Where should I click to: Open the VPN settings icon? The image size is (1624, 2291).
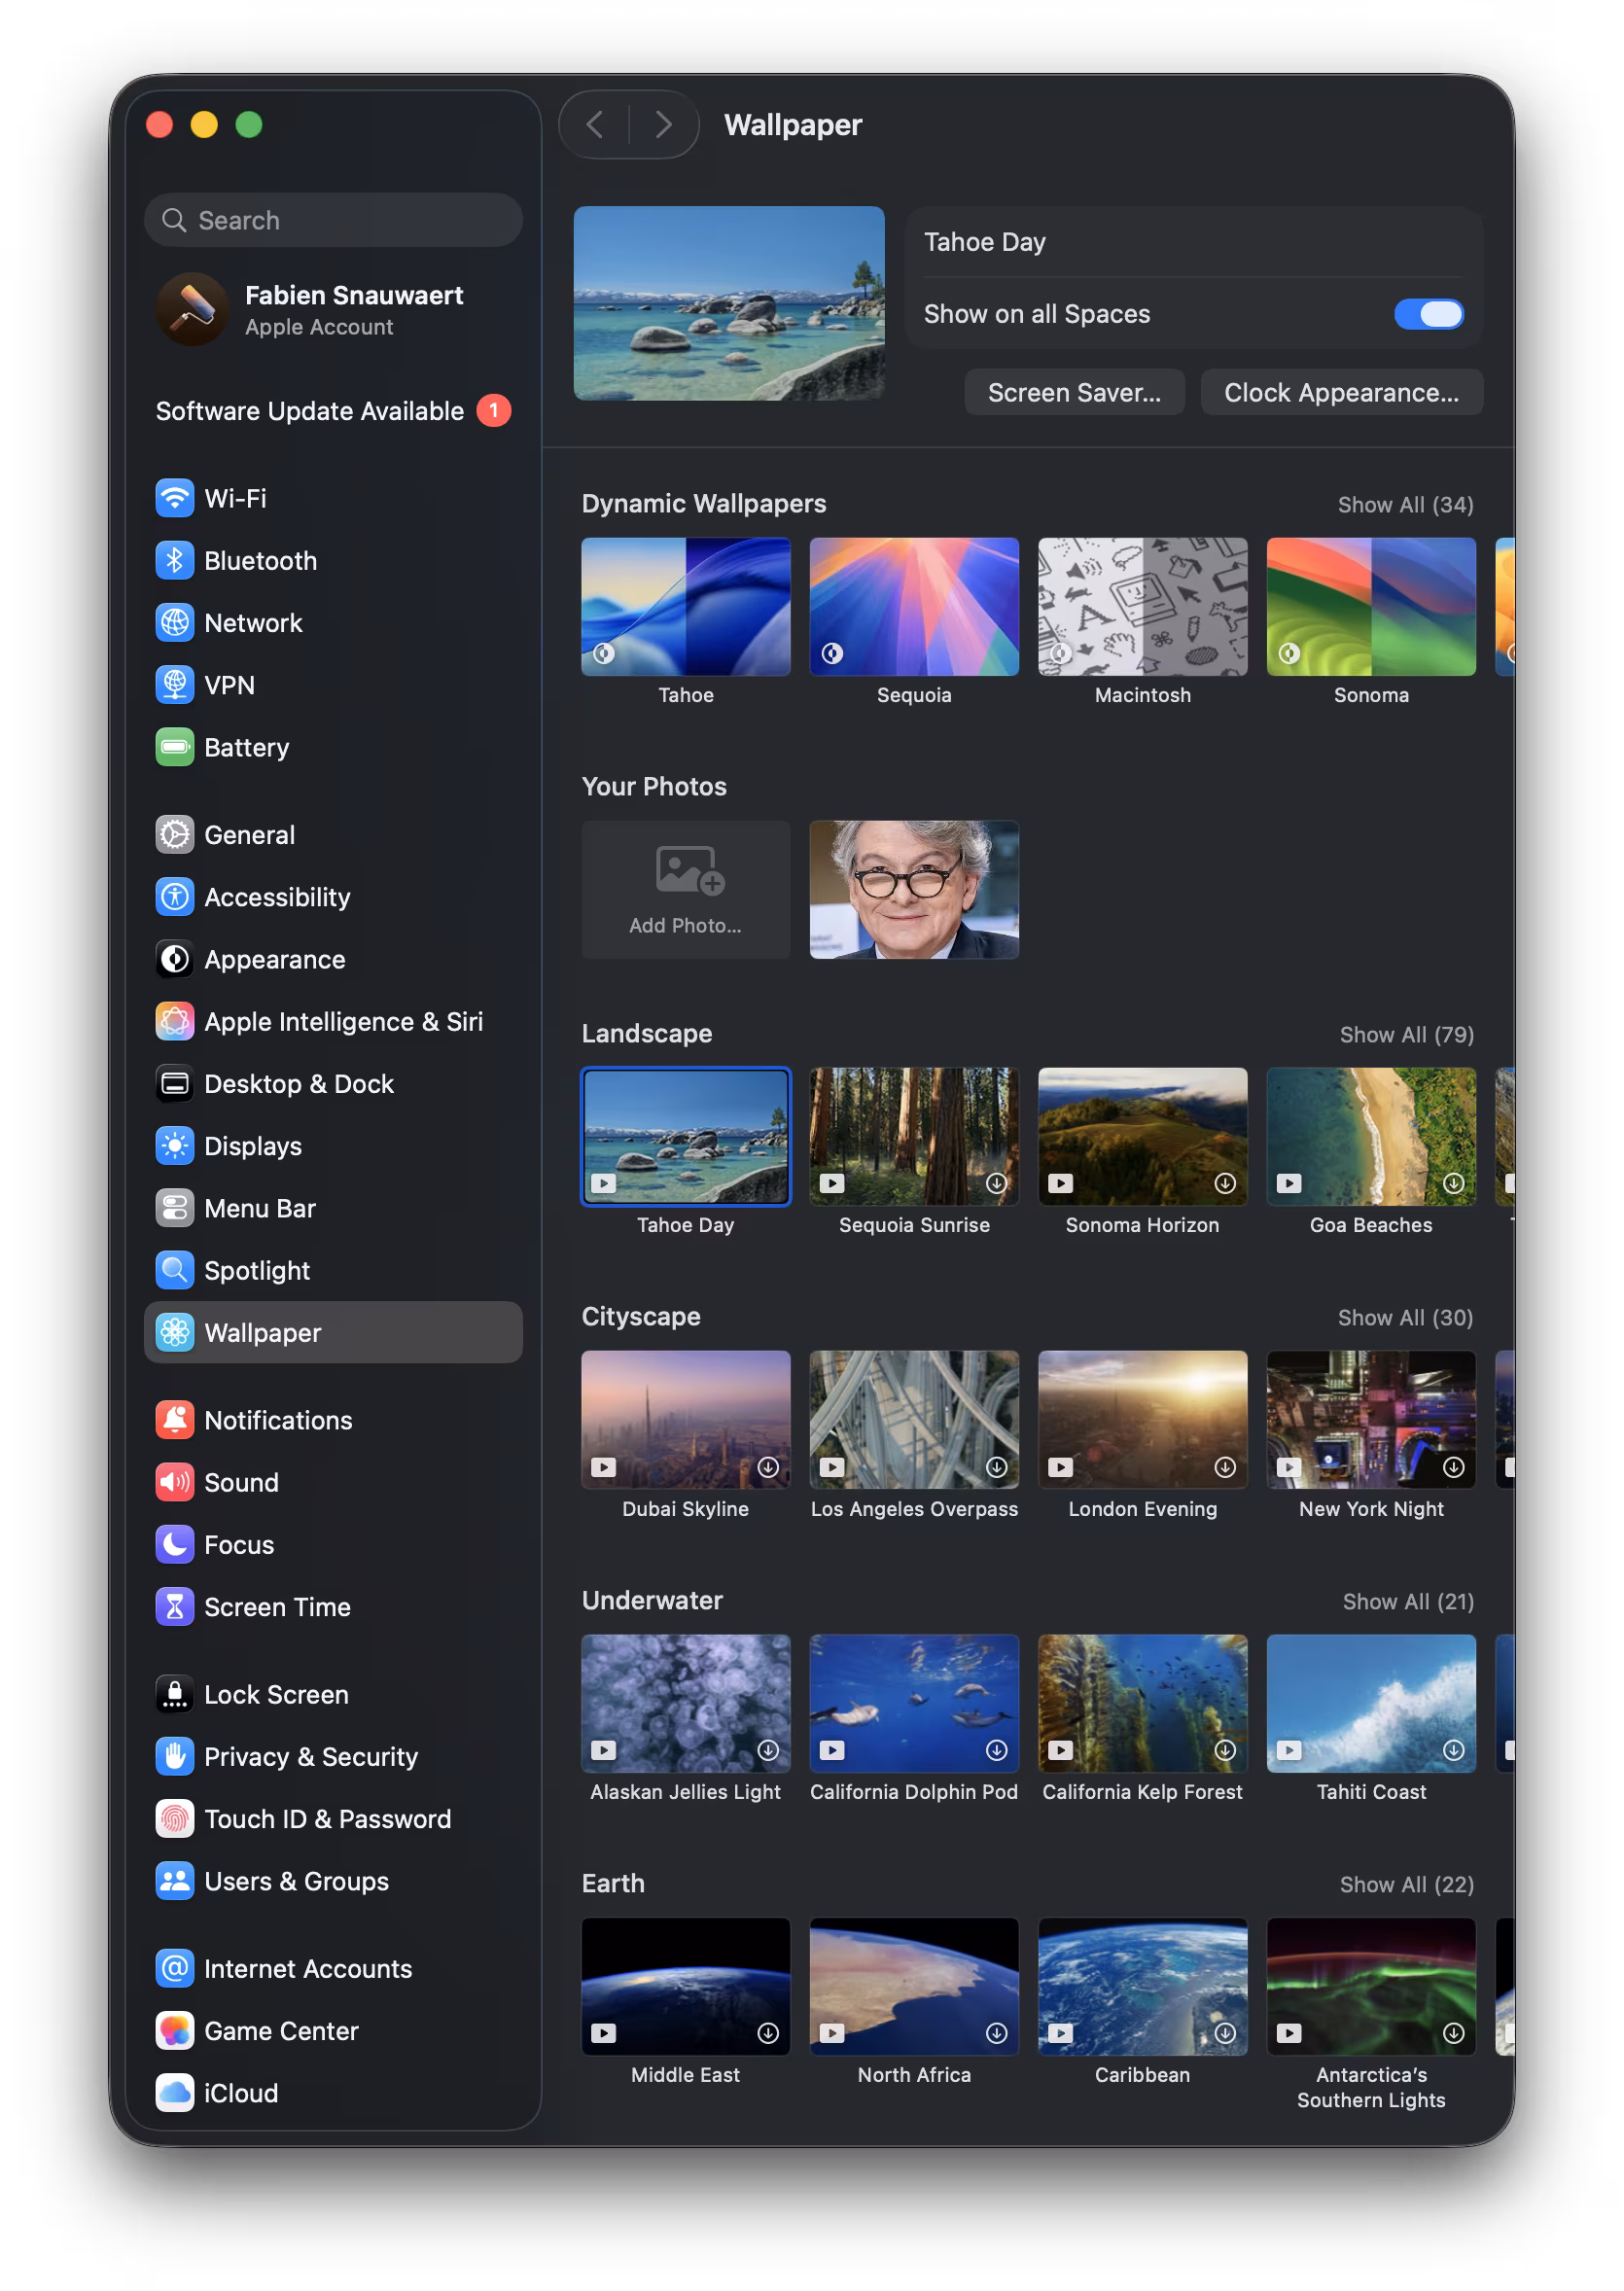click(x=175, y=684)
